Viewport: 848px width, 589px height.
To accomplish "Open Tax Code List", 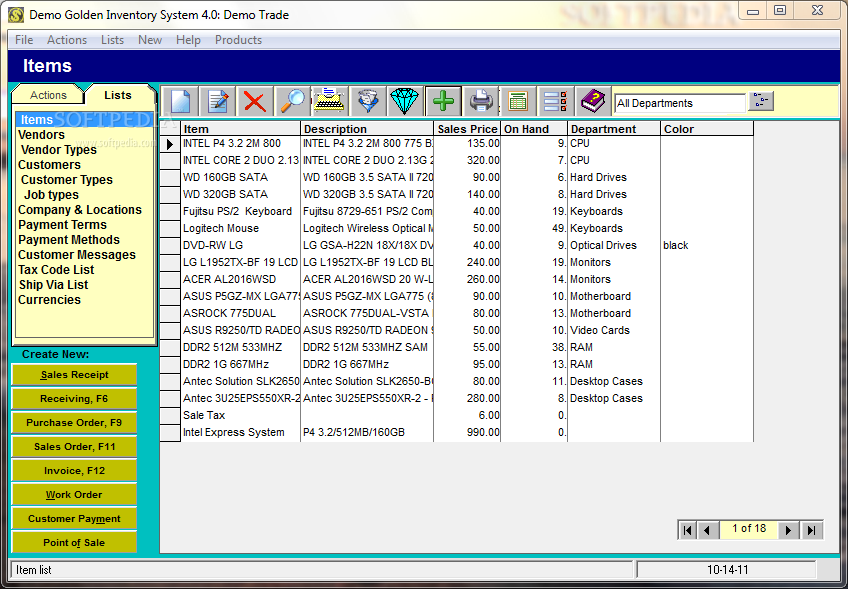I will pyautogui.click(x=56, y=270).
